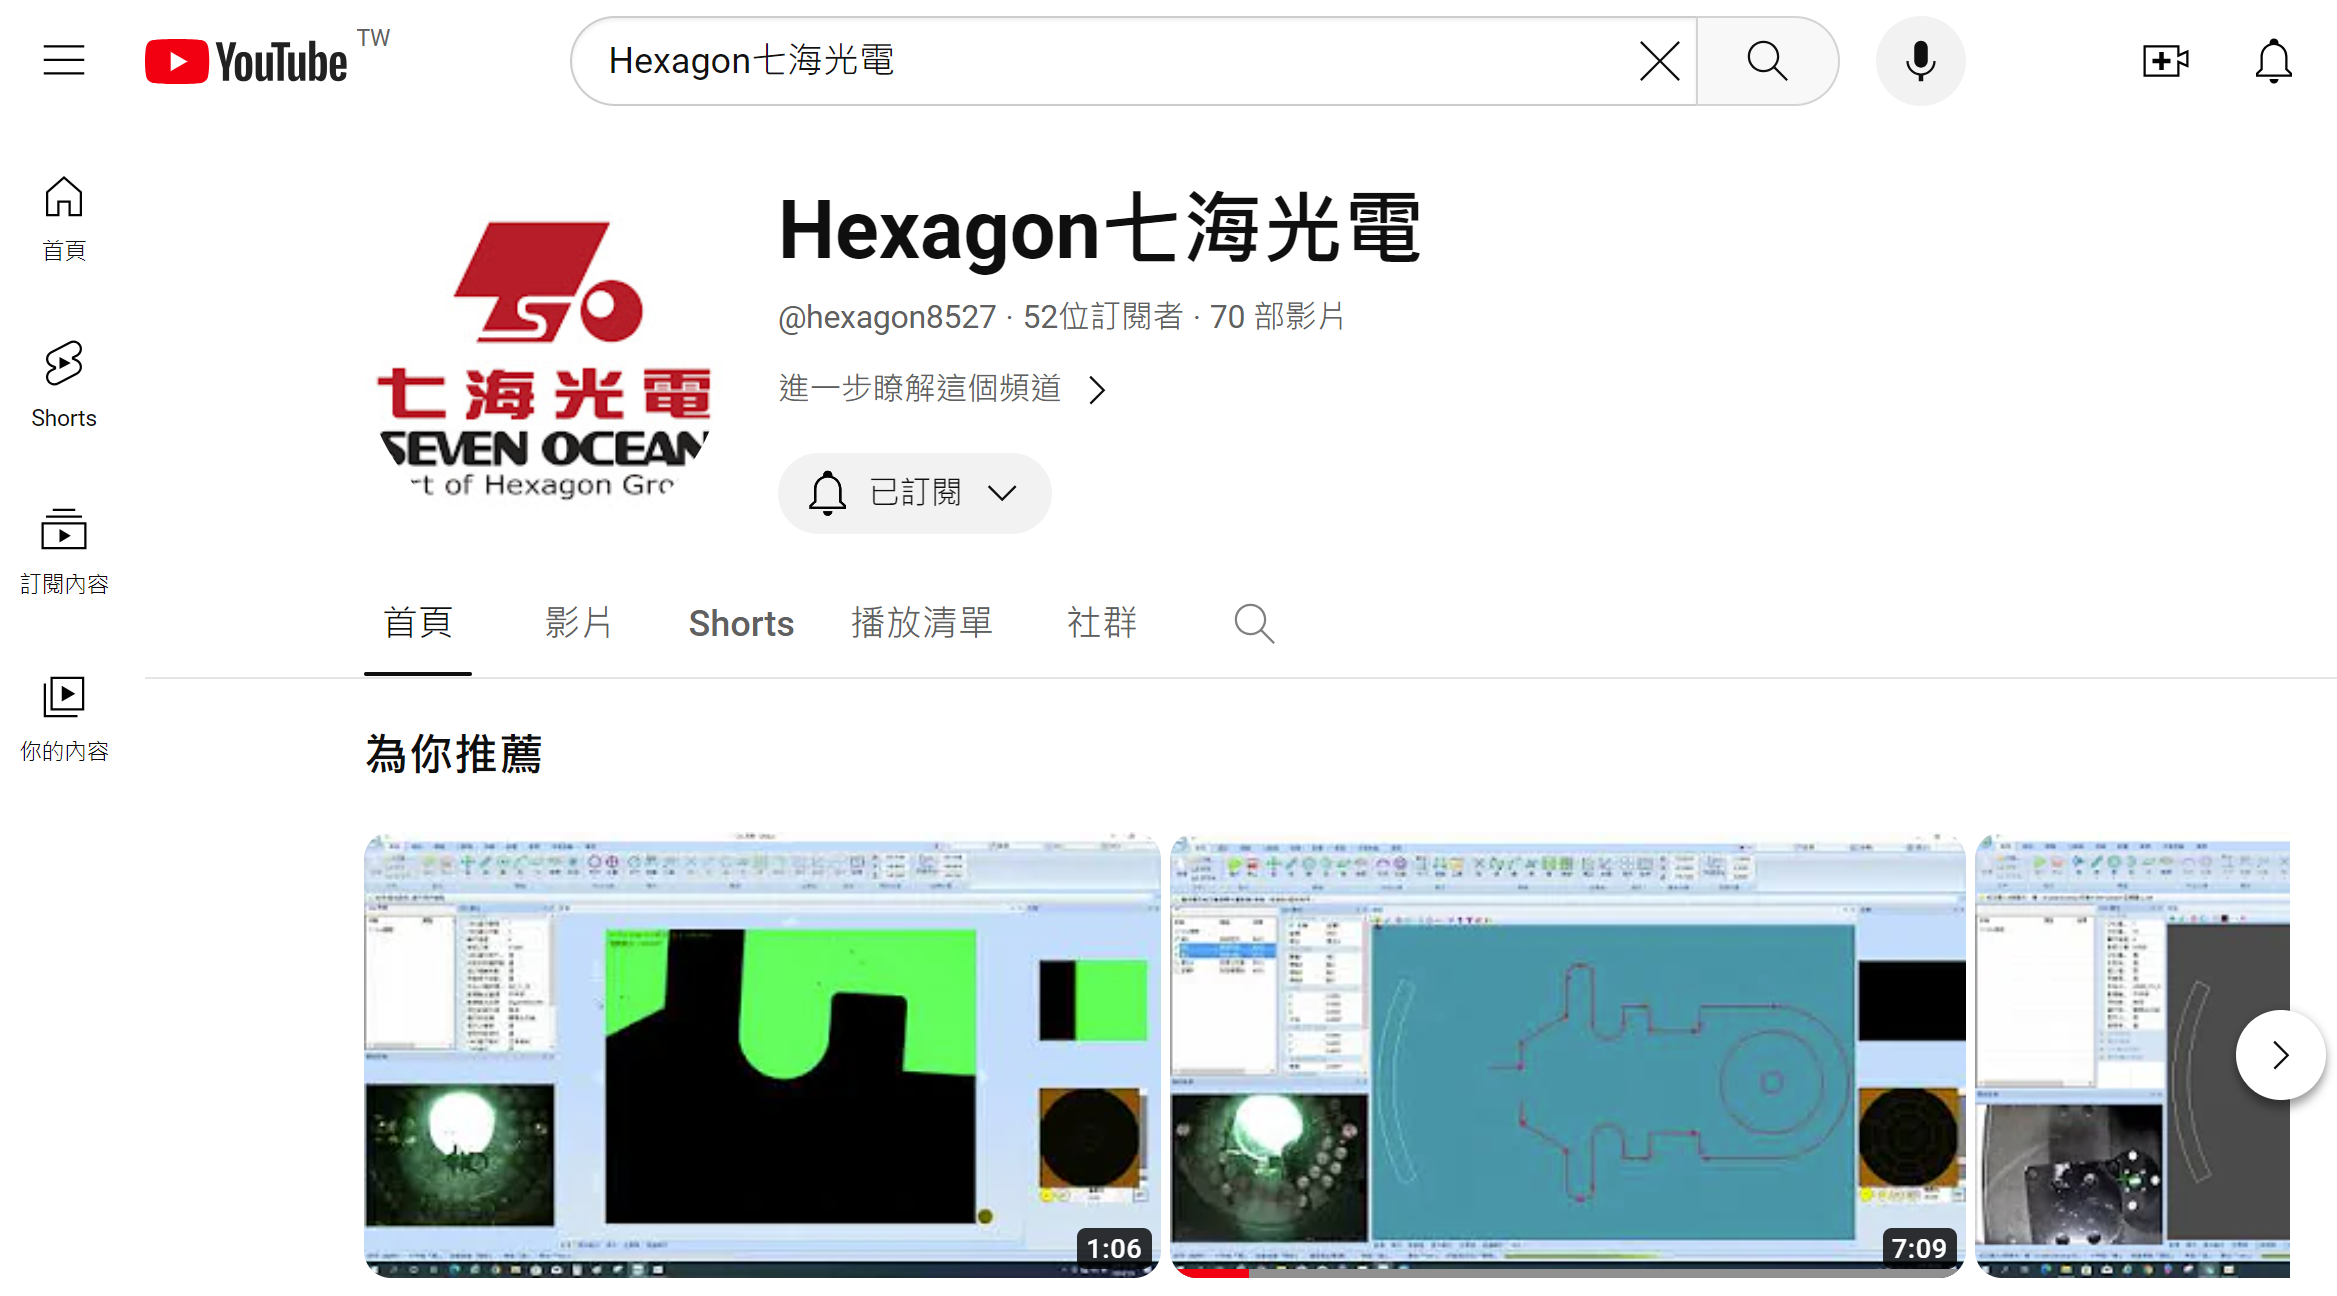Go to 首頁 in the sidebar
Screen dimensions: 2337x1296
64,219
